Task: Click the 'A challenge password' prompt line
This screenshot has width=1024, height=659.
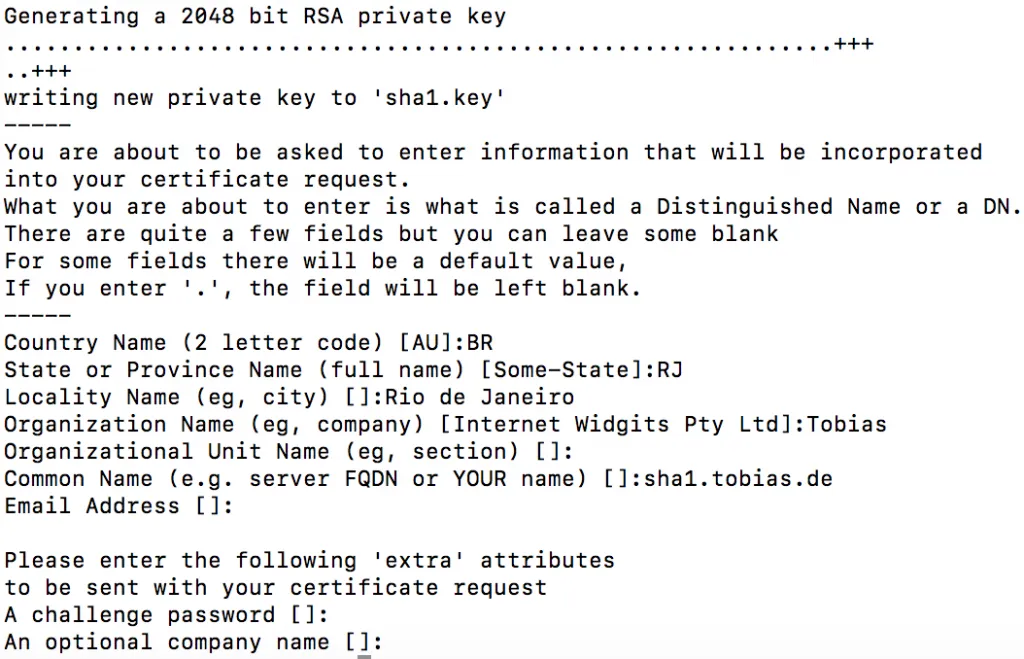Action: [166, 615]
